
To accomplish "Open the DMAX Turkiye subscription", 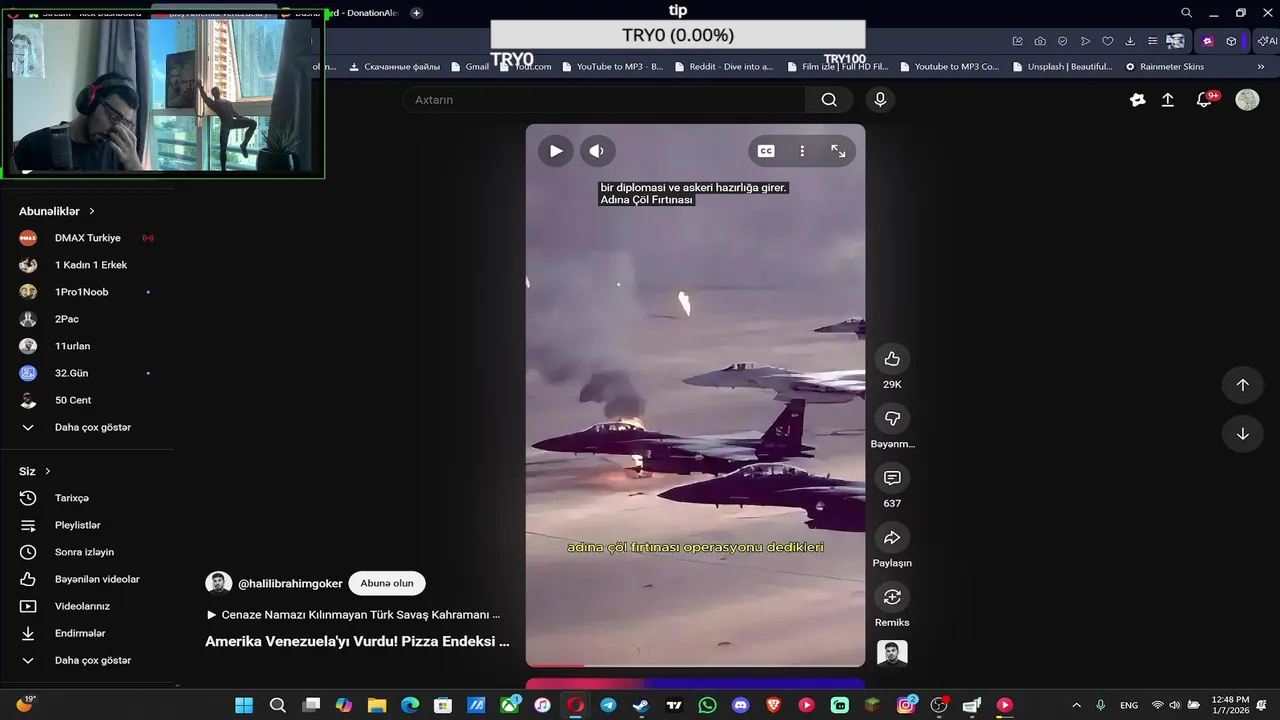I will pos(86,238).
